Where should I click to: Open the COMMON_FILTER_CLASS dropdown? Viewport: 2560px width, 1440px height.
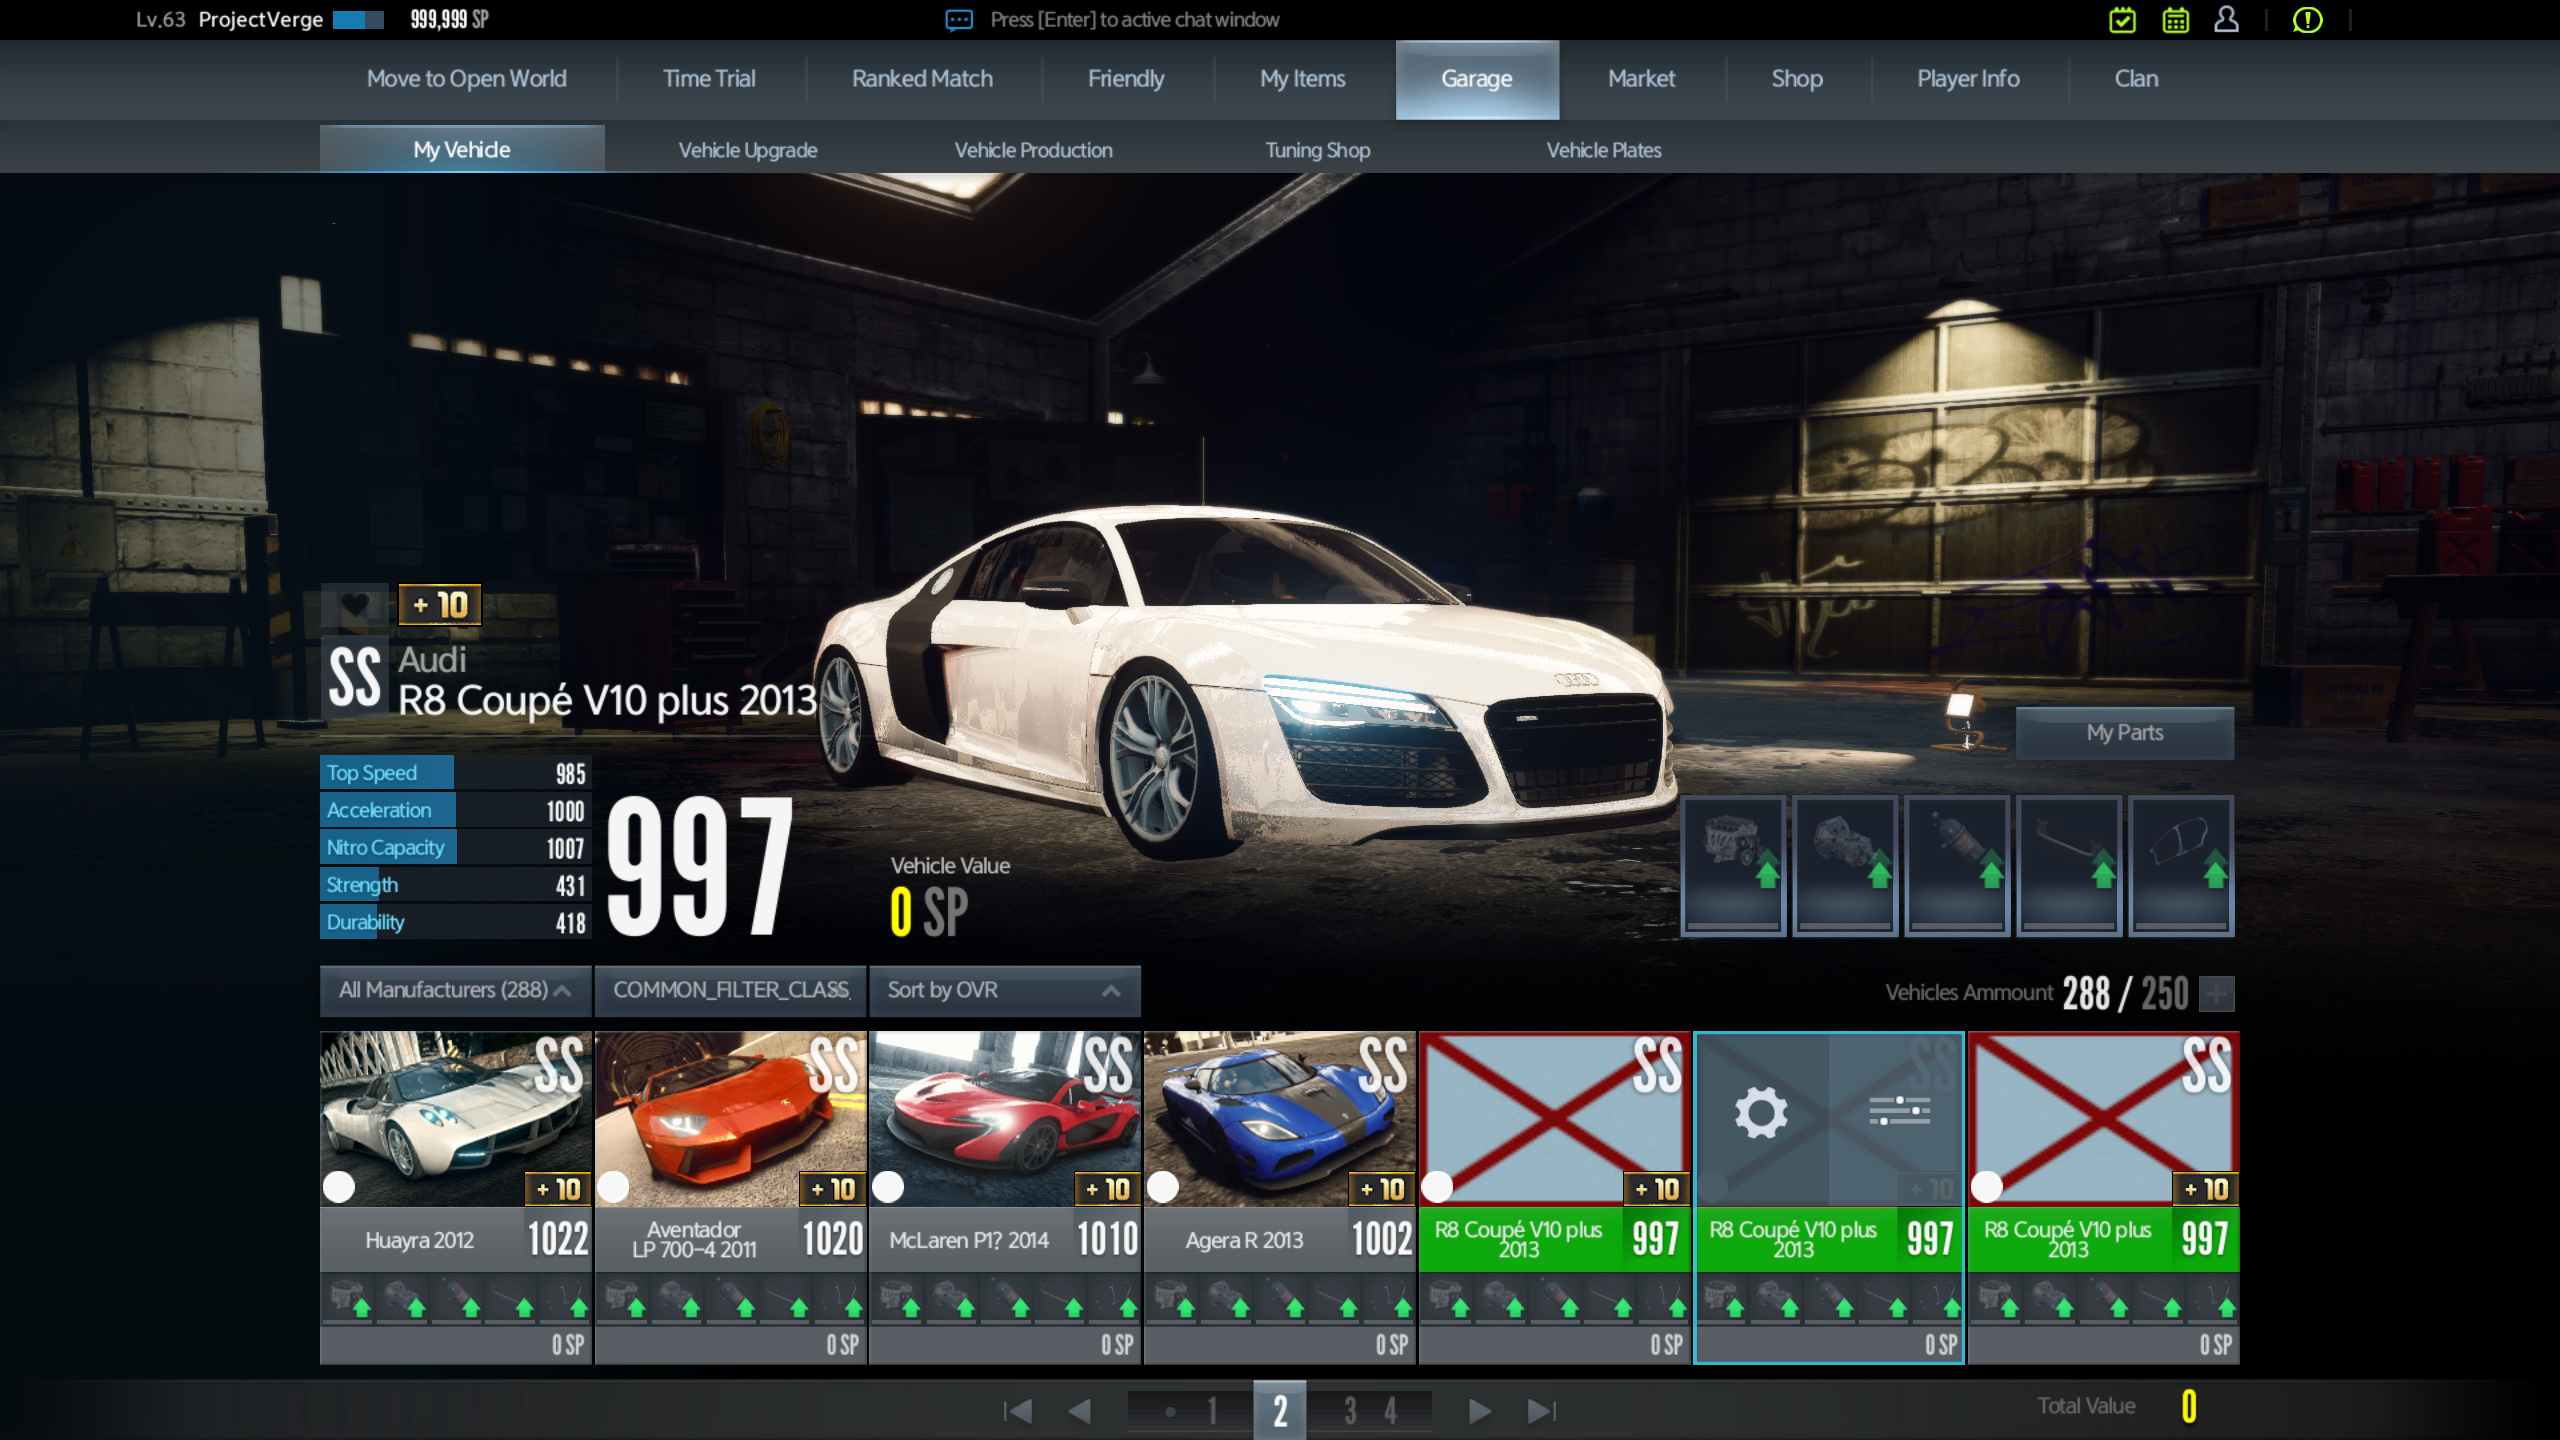[730, 990]
